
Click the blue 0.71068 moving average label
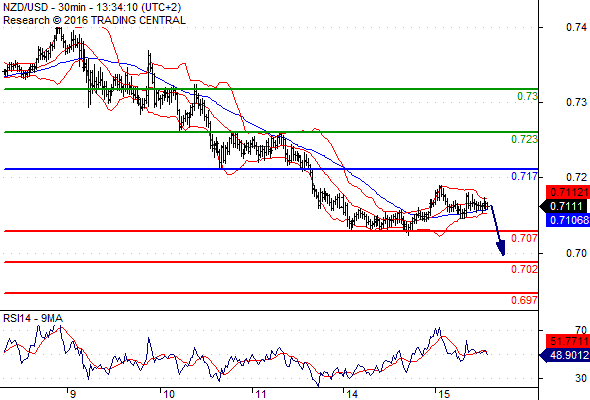pos(567,220)
